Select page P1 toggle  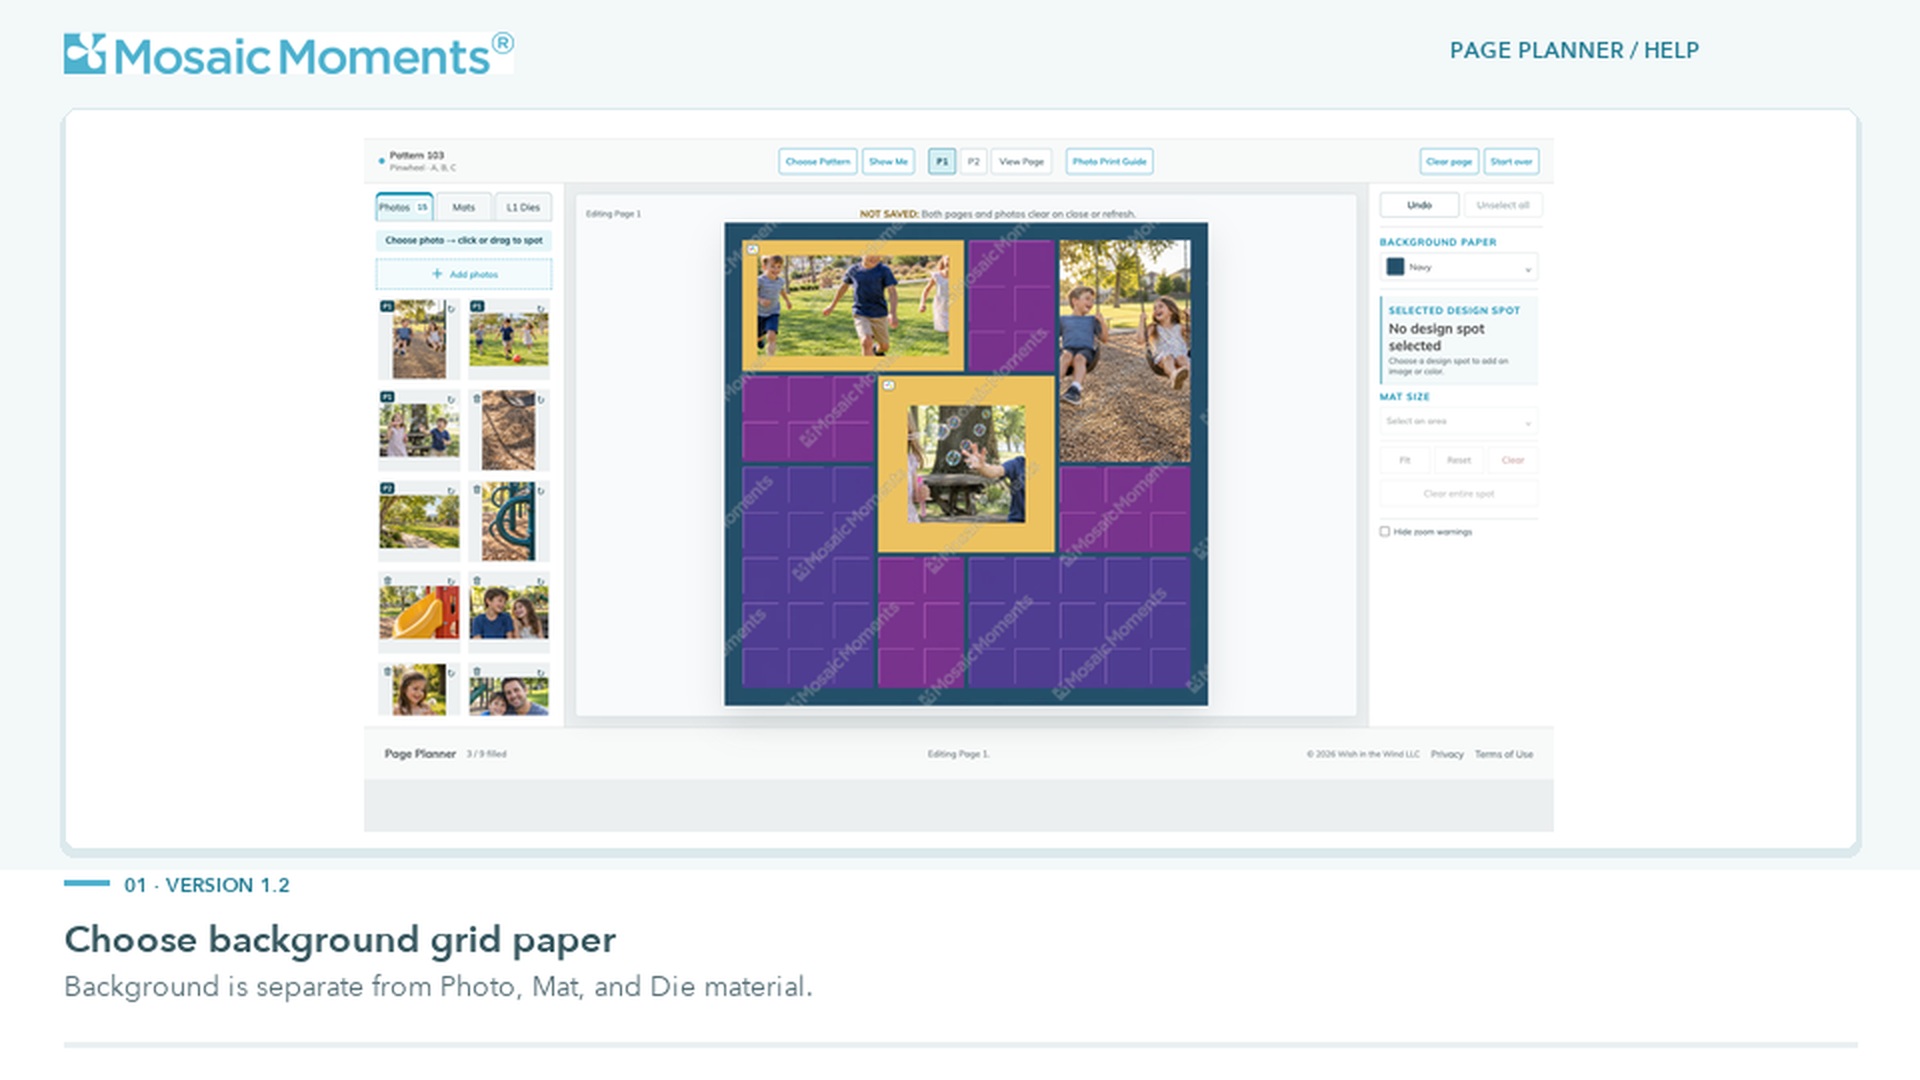[942, 161]
